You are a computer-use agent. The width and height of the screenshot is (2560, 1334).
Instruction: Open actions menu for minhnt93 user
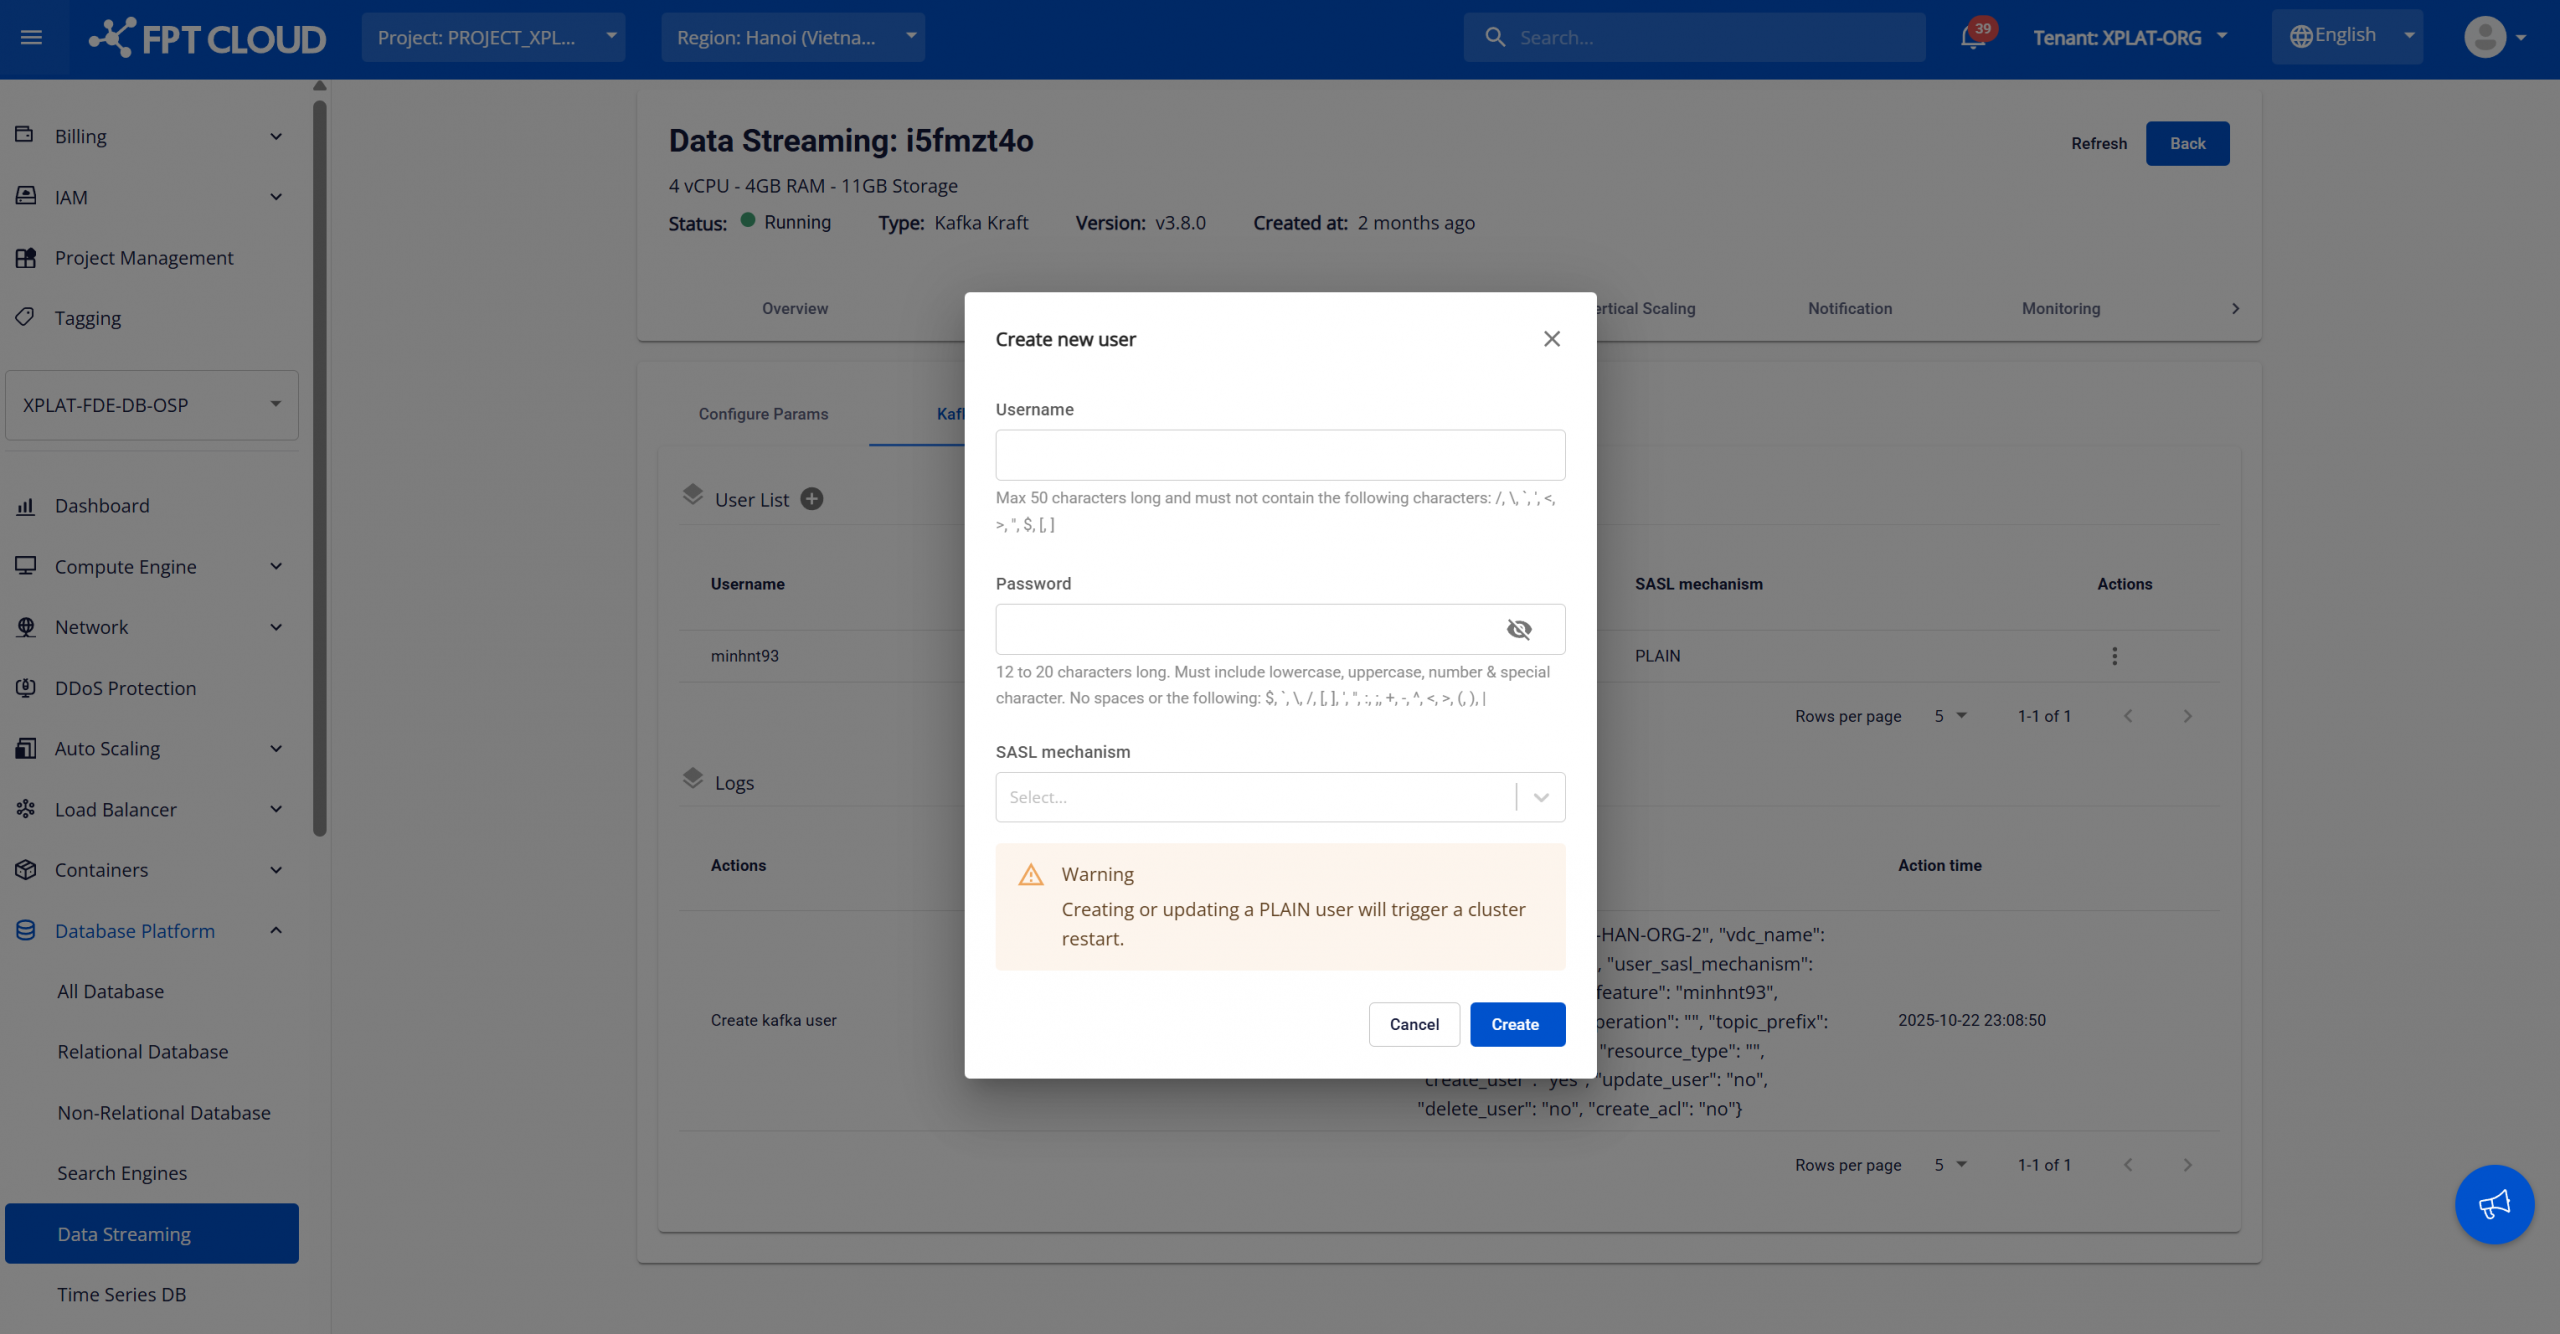pos(2114,656)
